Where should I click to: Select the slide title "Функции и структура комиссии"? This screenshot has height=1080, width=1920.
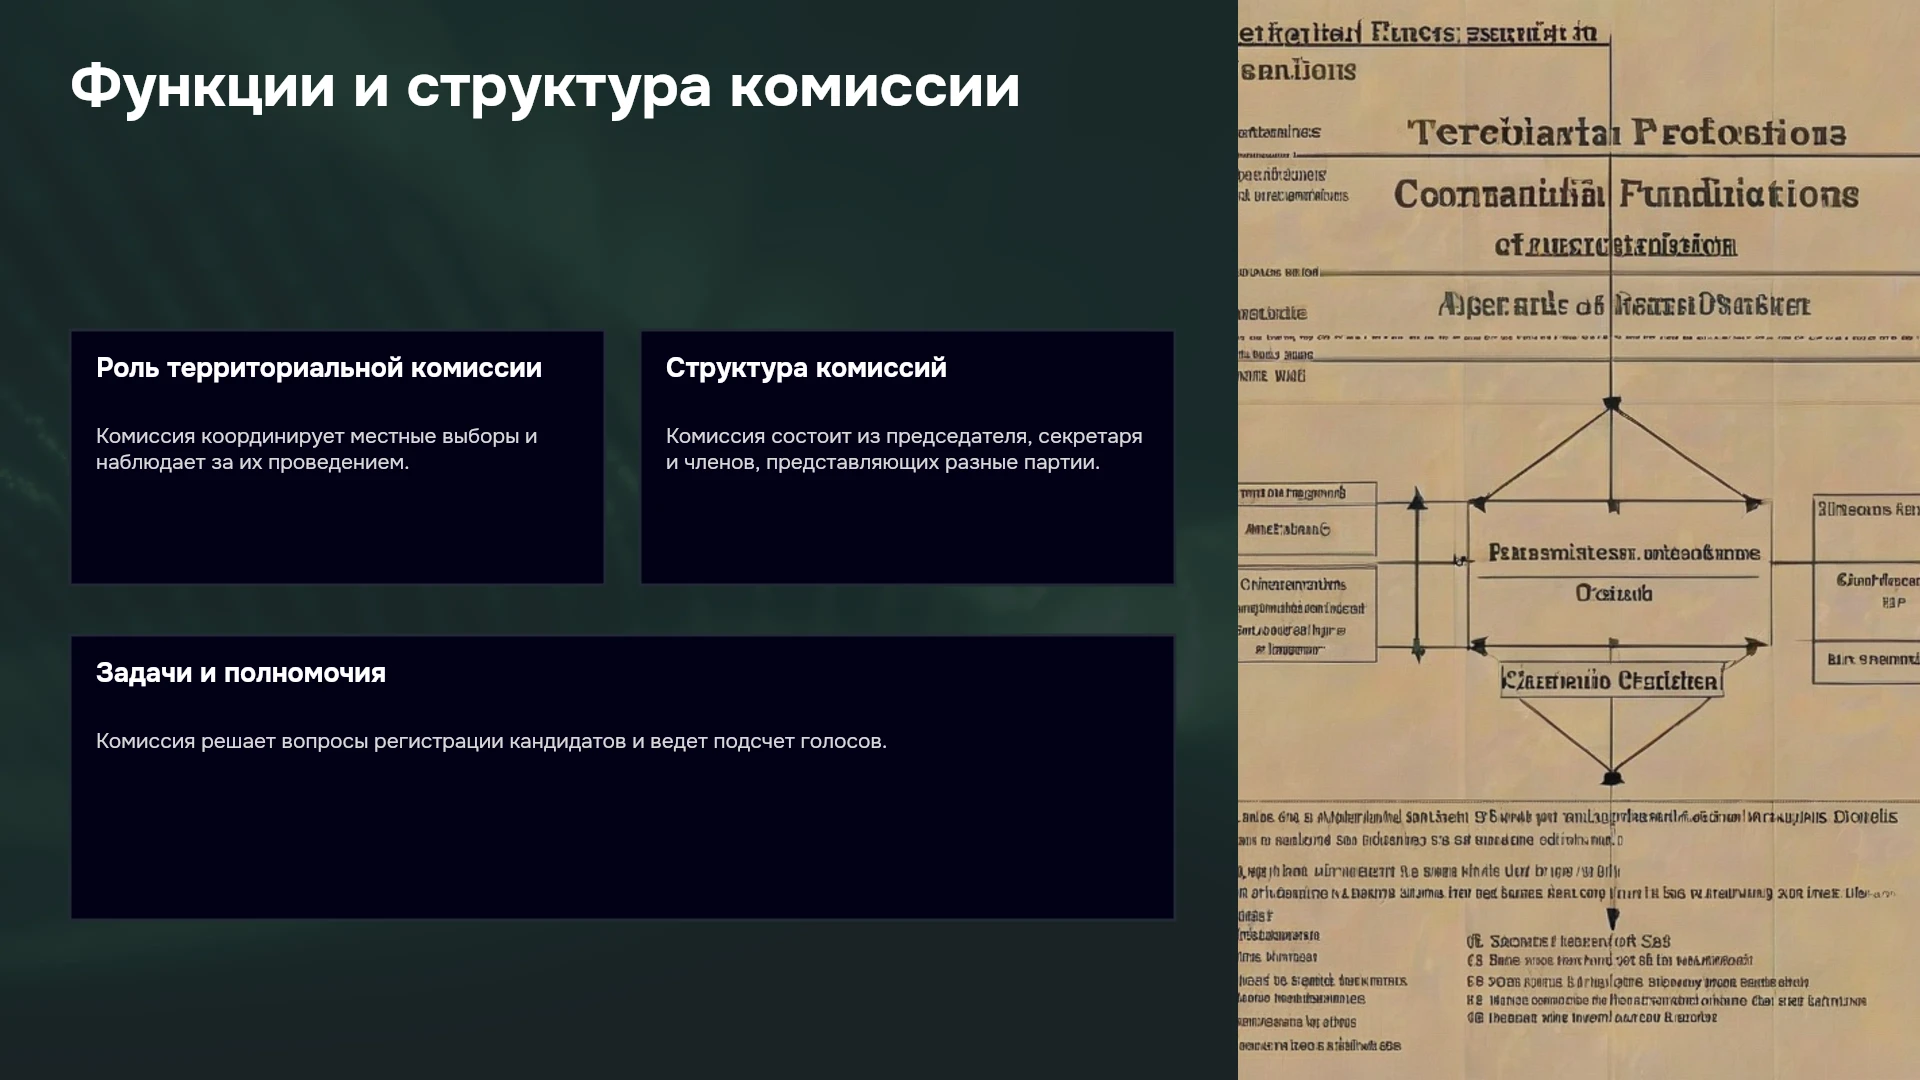(545, 87)
